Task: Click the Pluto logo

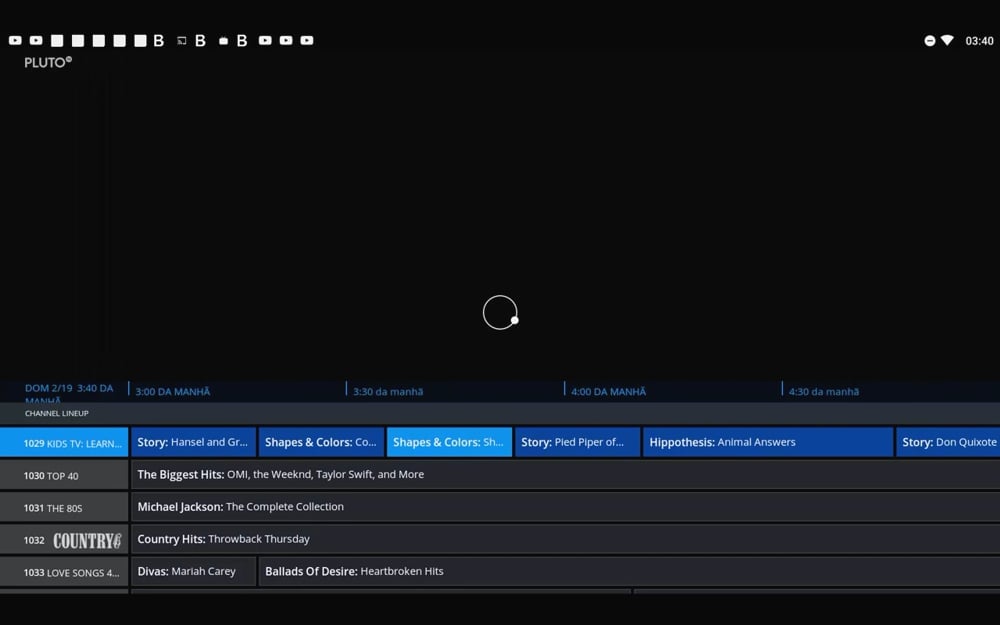Action: [x=48, y=62]
